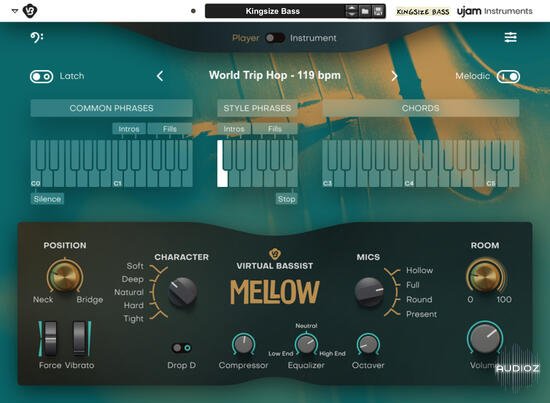Click the Room gold knob
Screen dimensions: 550x403
pyautogui.click(x=485, y=276)
